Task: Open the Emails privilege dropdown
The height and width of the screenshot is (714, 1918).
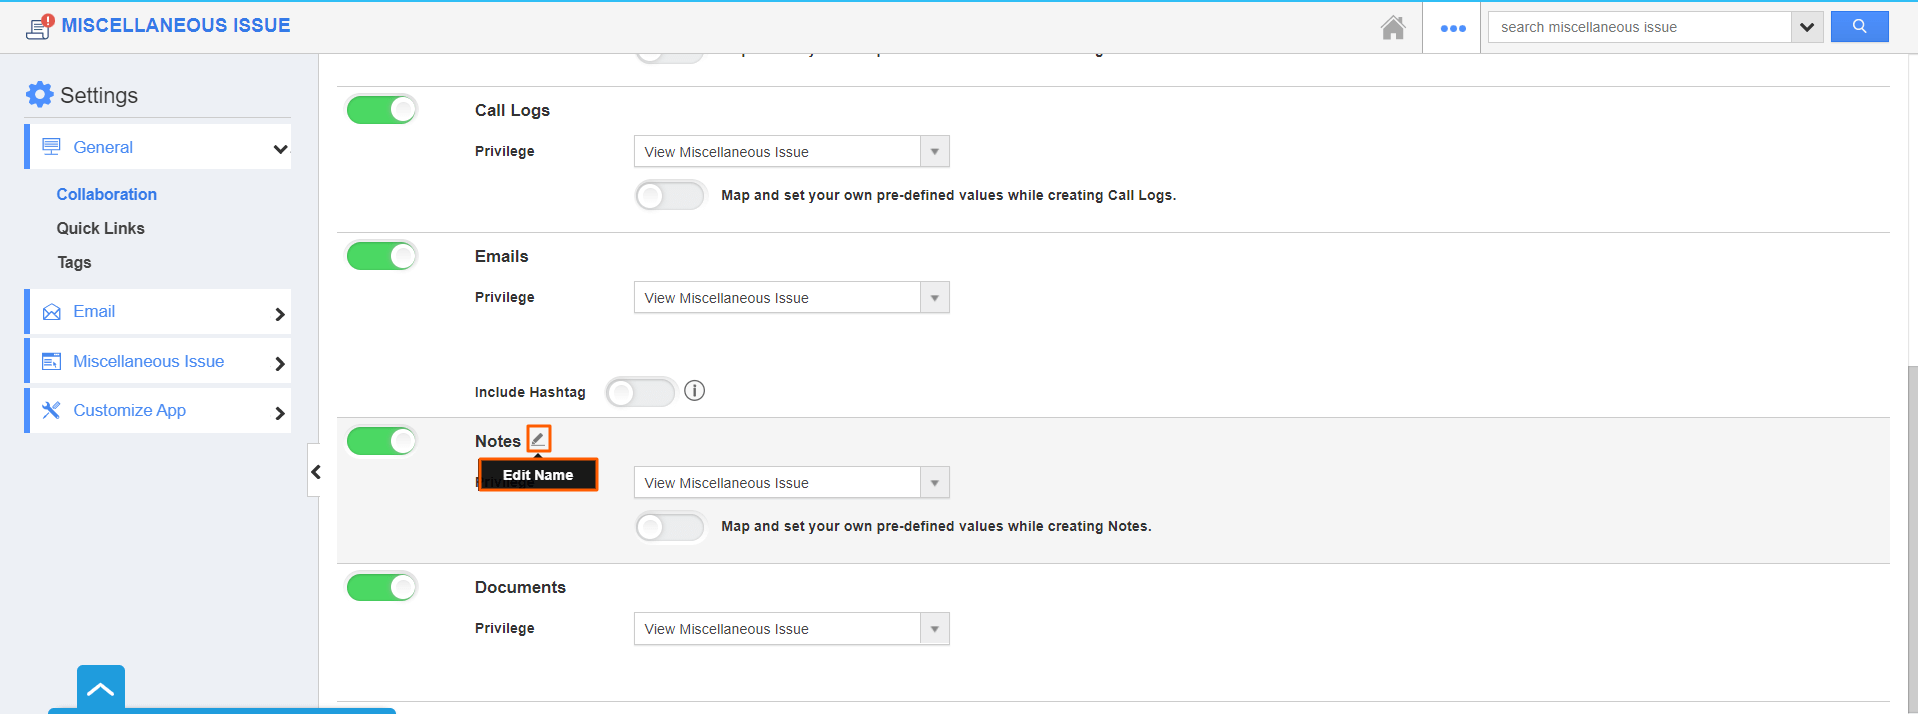Action: (x=791, y=298)
